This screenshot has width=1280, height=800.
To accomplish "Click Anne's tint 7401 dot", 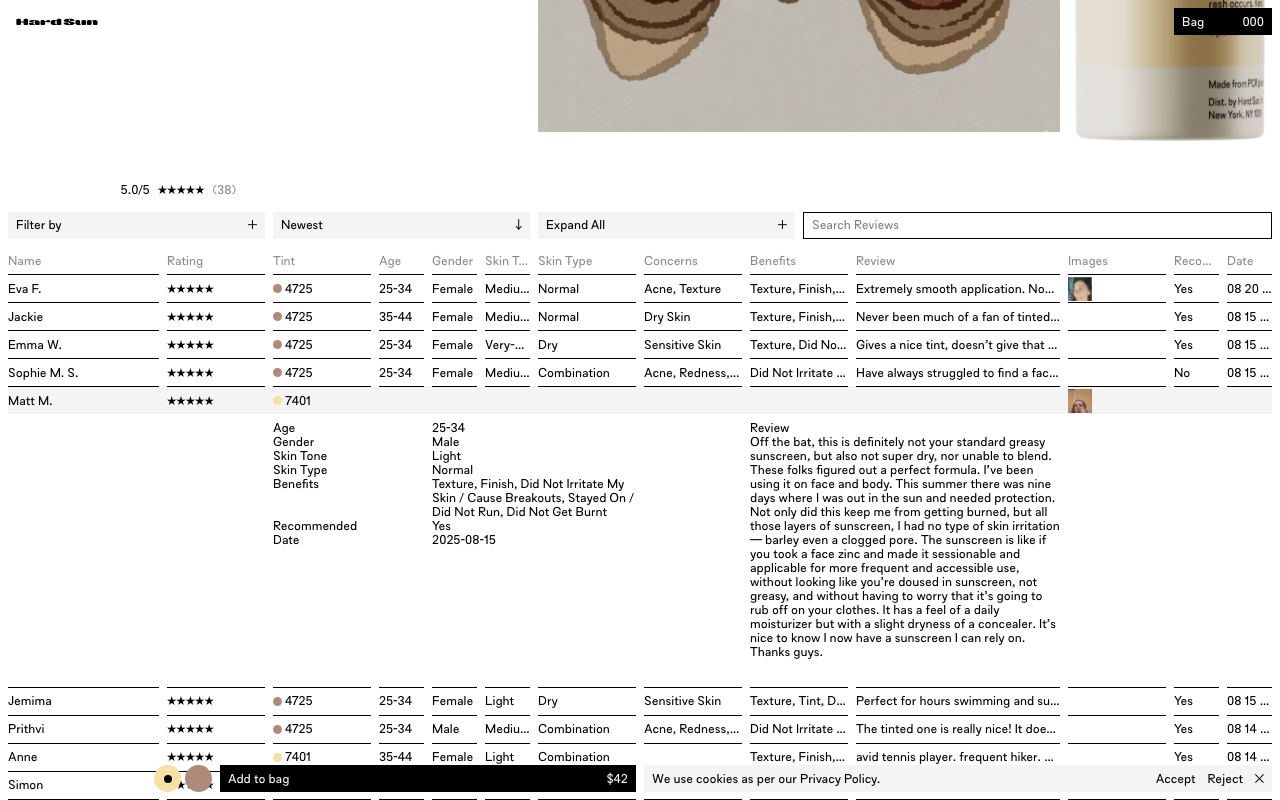I will pos(277,757).
